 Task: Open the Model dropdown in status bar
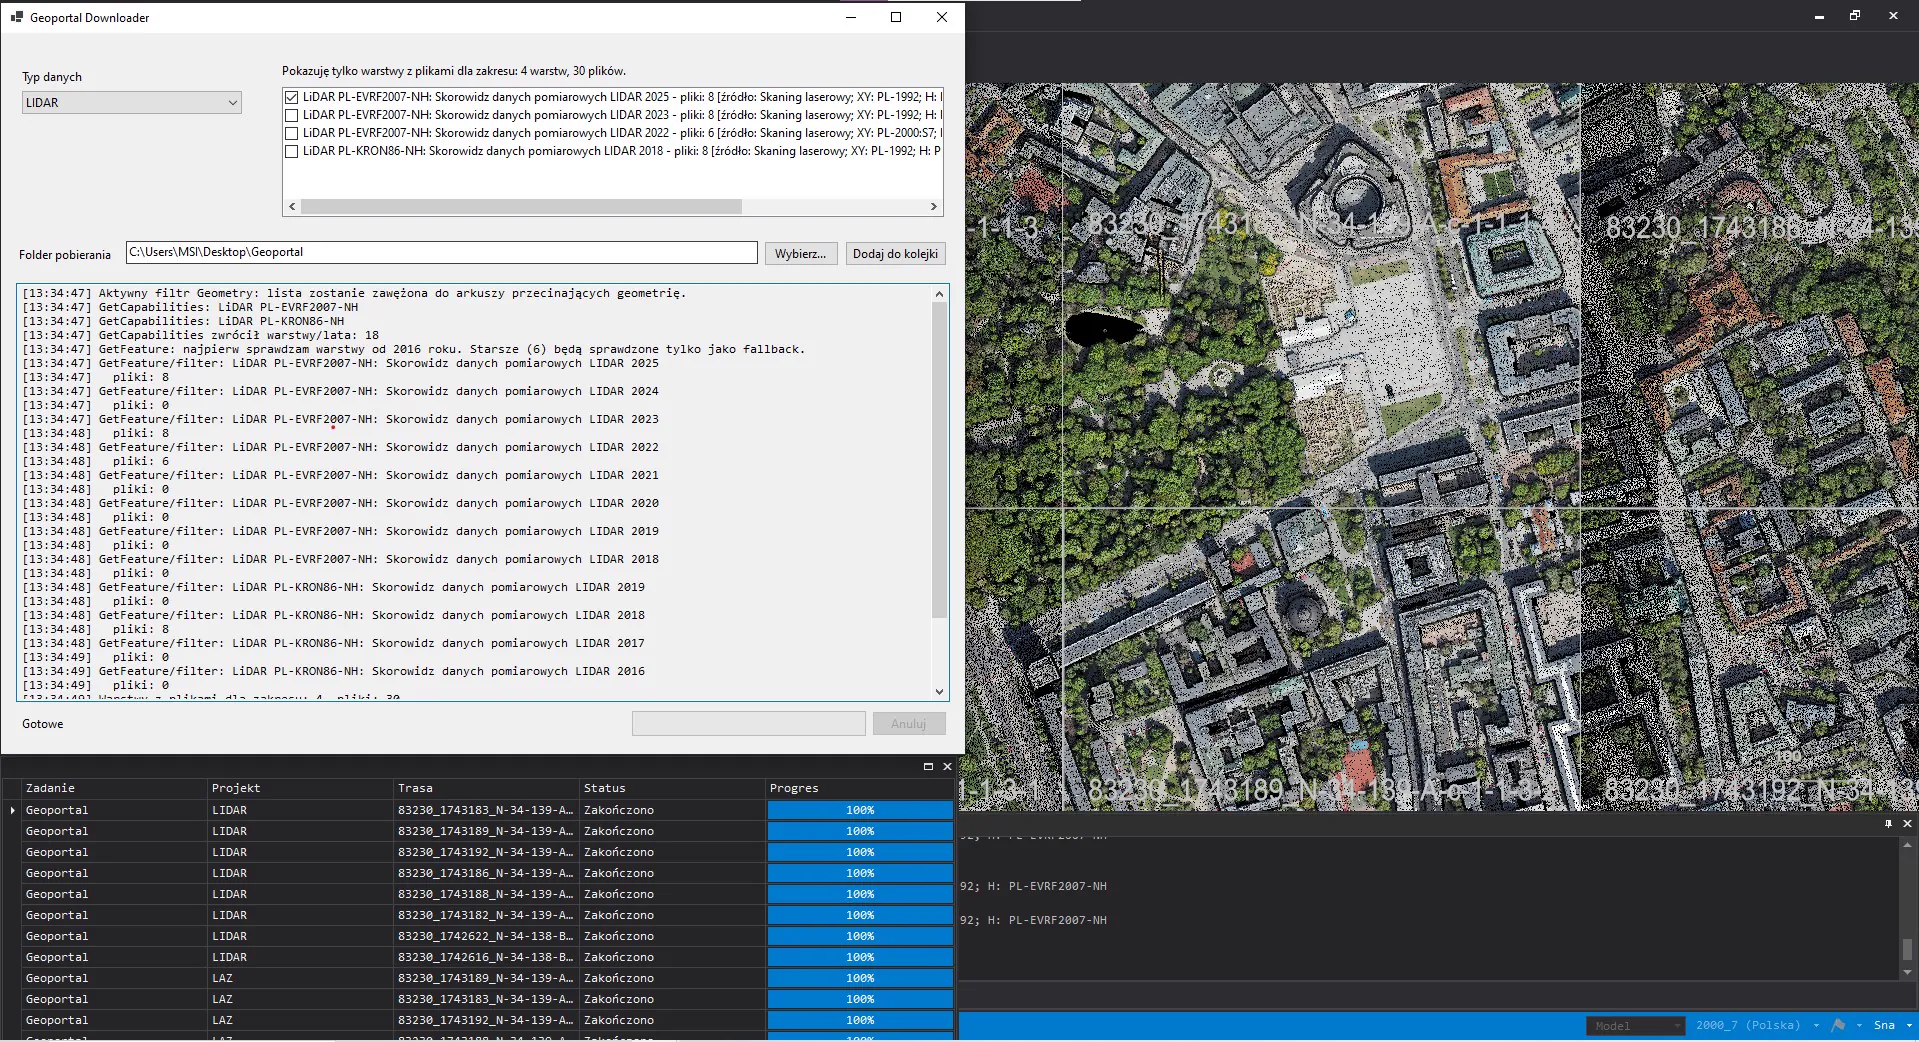click(1635, 1025)
